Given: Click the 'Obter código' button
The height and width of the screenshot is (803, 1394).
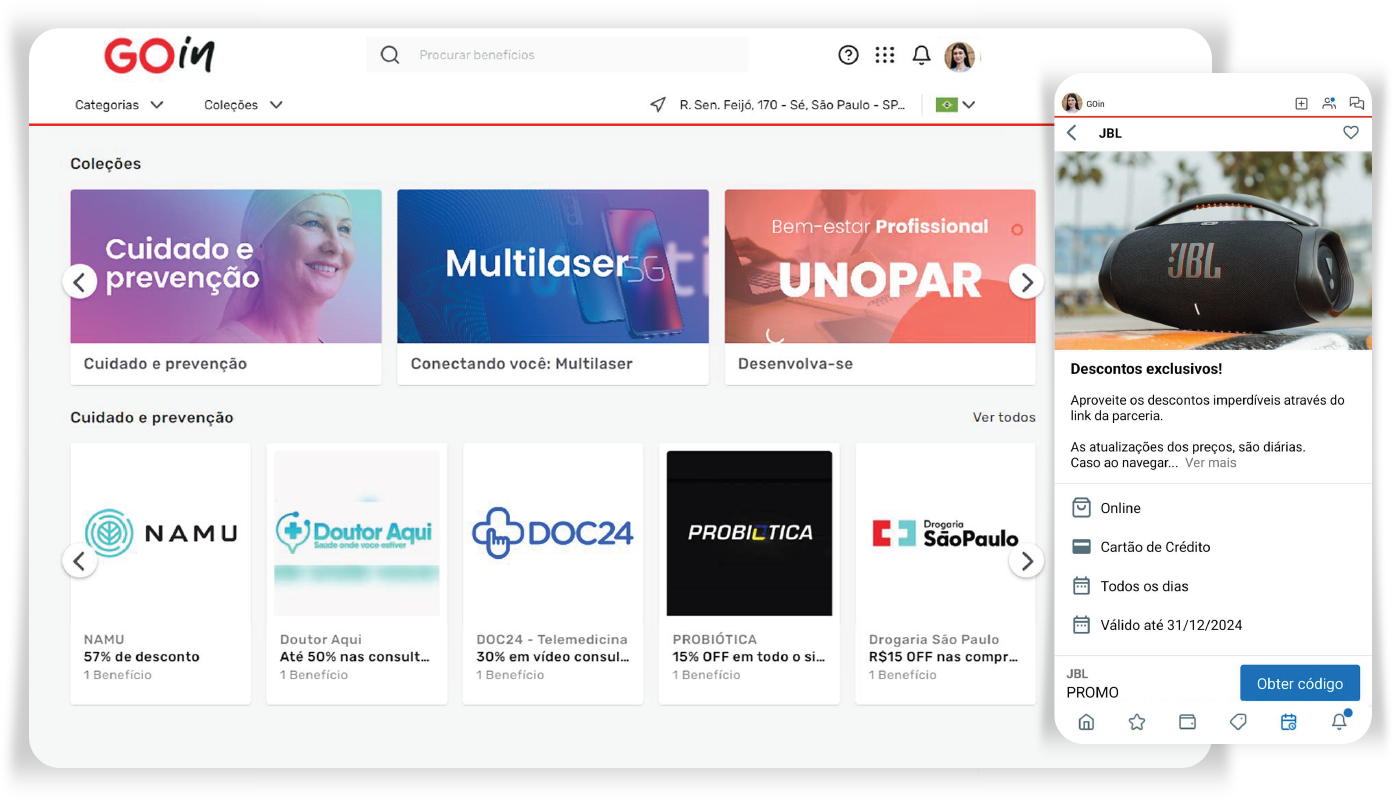Looking at the screenshot, I should coord(1300,683).
